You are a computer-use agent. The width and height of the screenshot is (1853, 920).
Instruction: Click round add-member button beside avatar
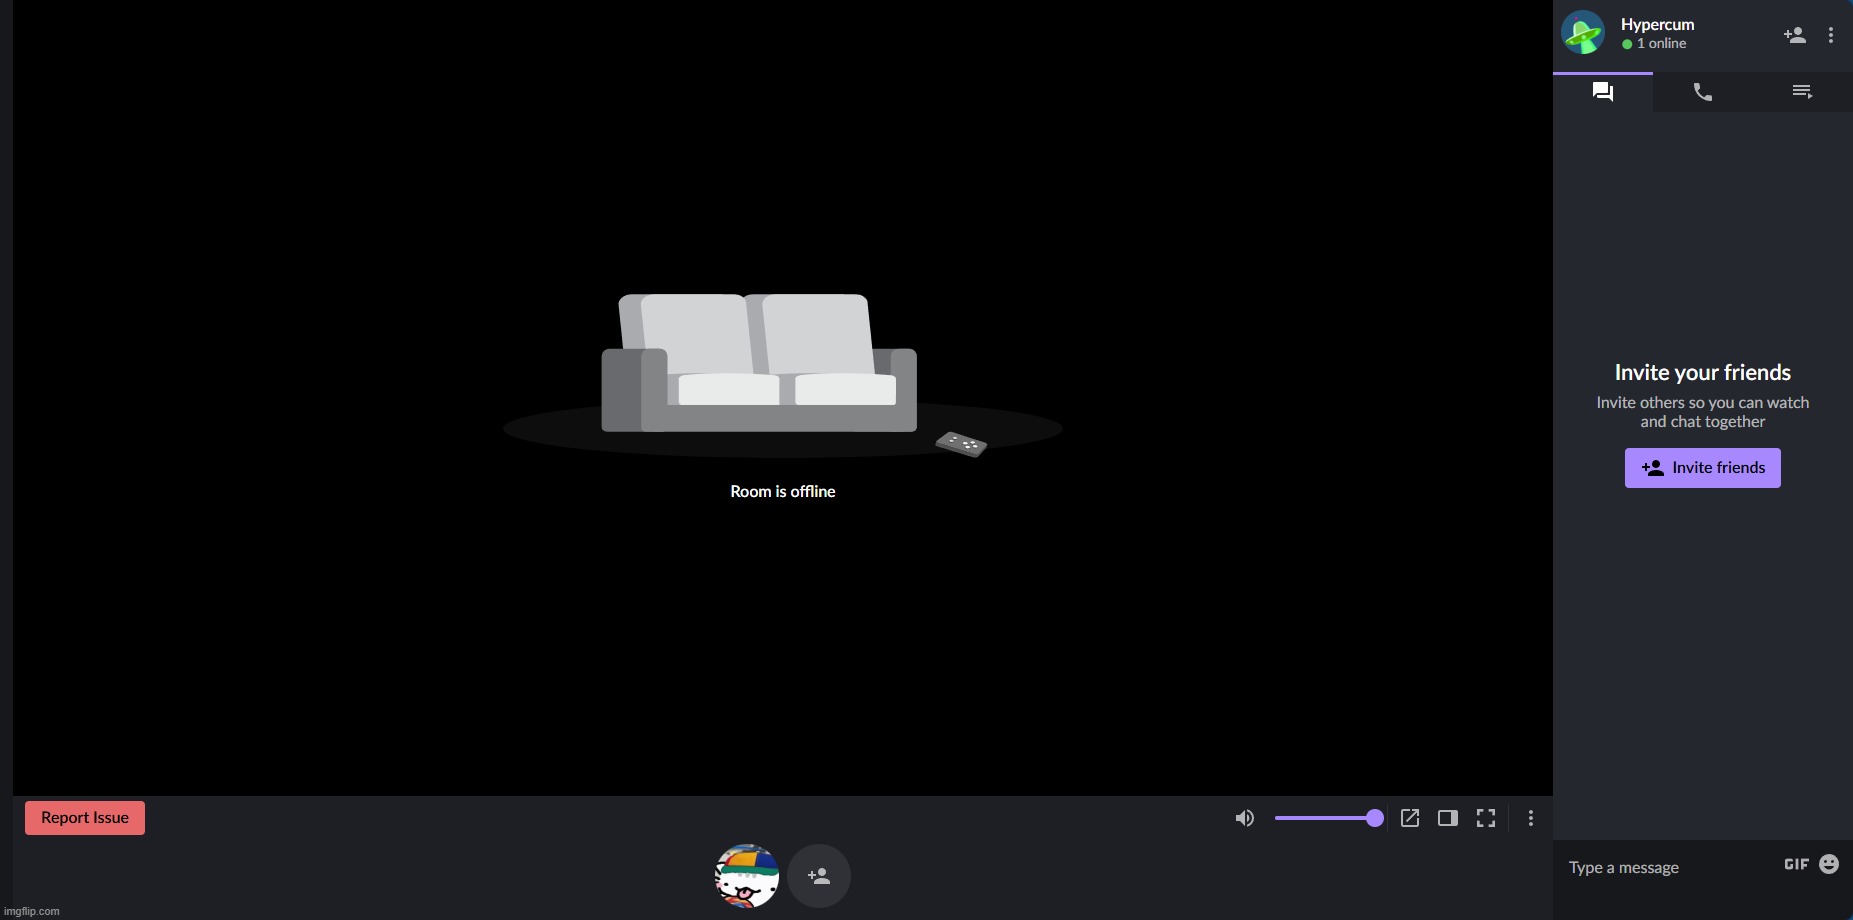pos(819,876)
